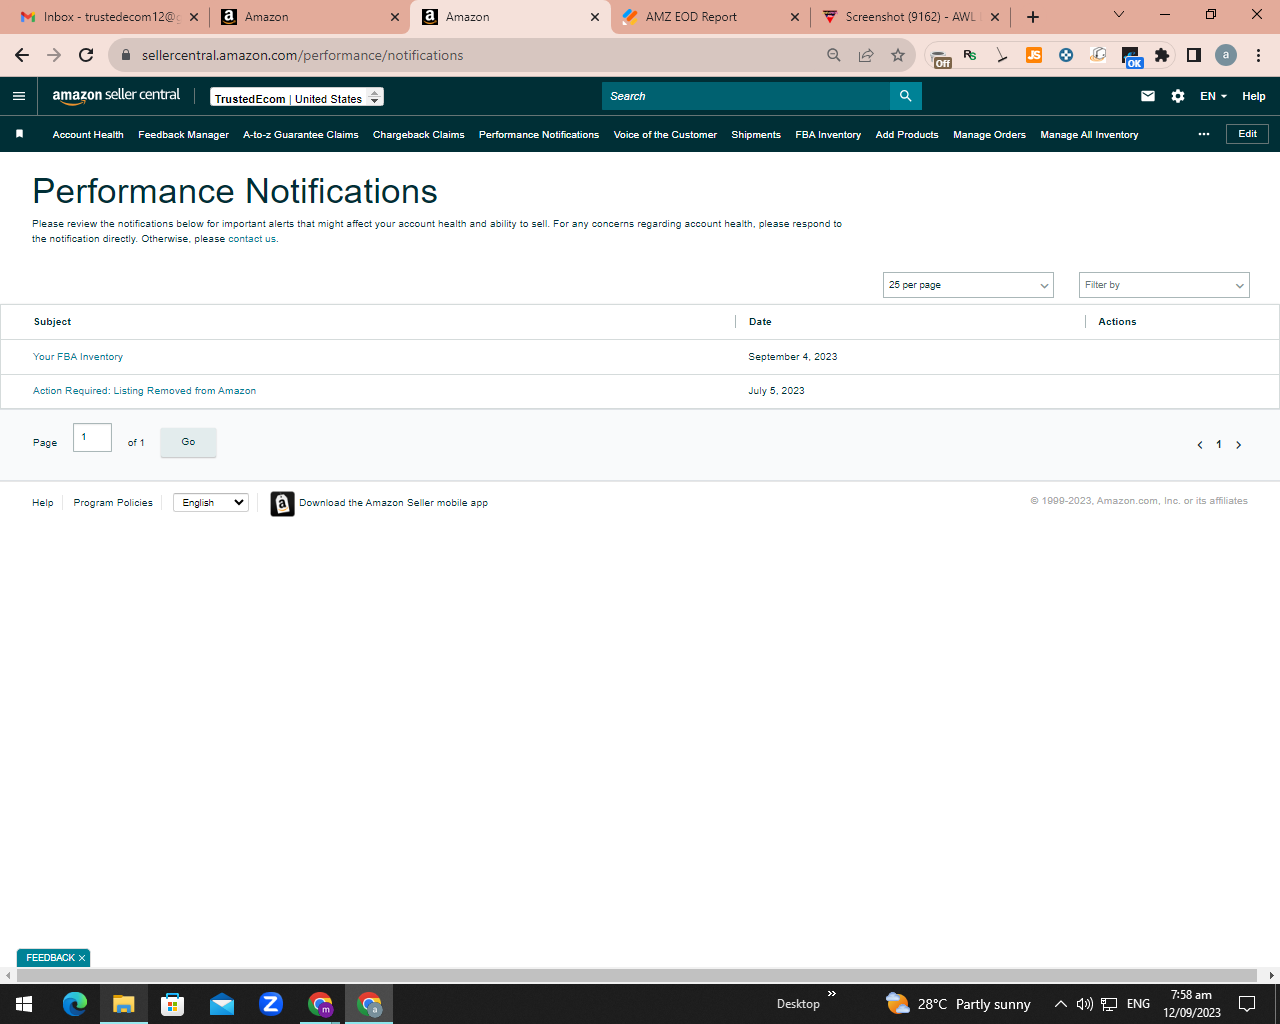Click the horizontal scrollbar
The height and width of the screenshot is (1024, 1280).
tap(636, 975)
